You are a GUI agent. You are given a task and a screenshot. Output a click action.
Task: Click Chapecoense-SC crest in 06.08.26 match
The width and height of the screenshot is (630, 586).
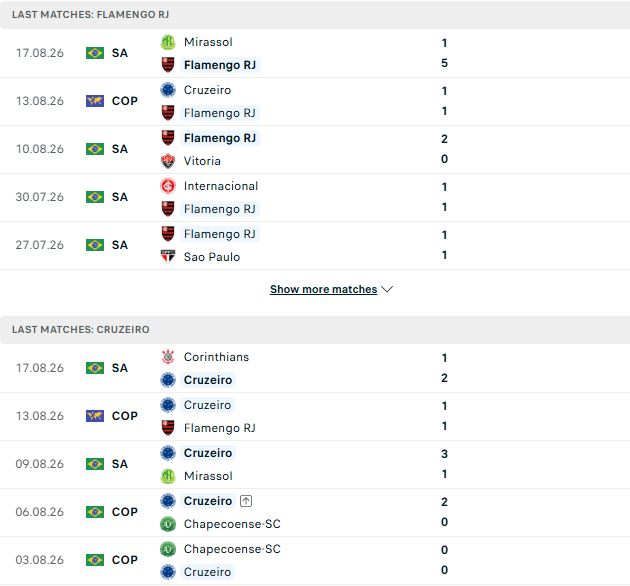(168, 524)
